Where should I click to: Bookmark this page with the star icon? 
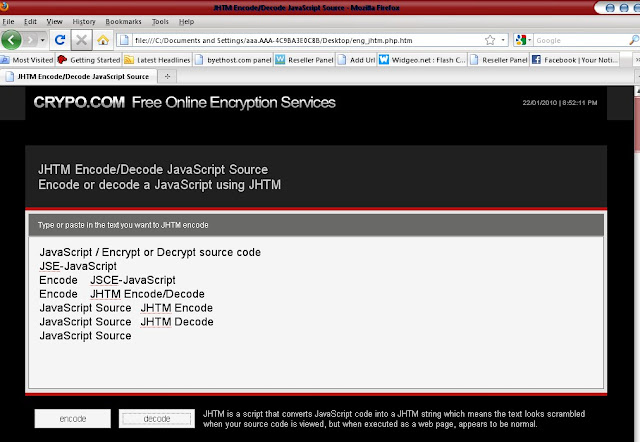point(490,40)
